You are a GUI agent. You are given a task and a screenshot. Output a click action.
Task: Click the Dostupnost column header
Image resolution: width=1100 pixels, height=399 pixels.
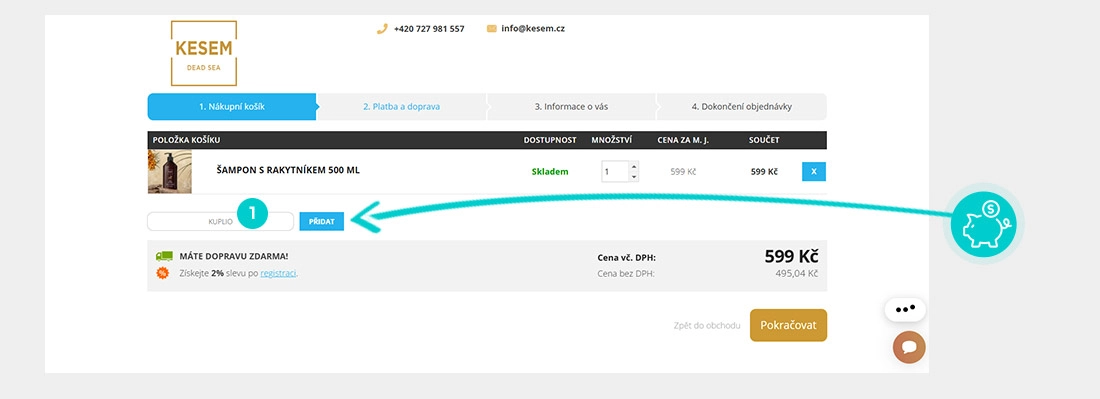[x=550, y=140]
